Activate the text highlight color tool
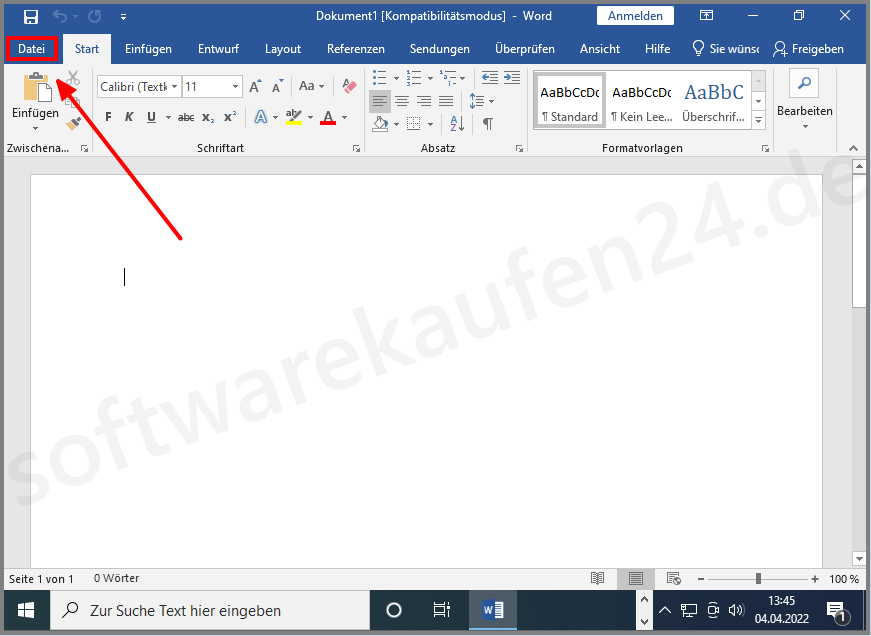The height and width of the screenshot is (636, 871). 294,117
